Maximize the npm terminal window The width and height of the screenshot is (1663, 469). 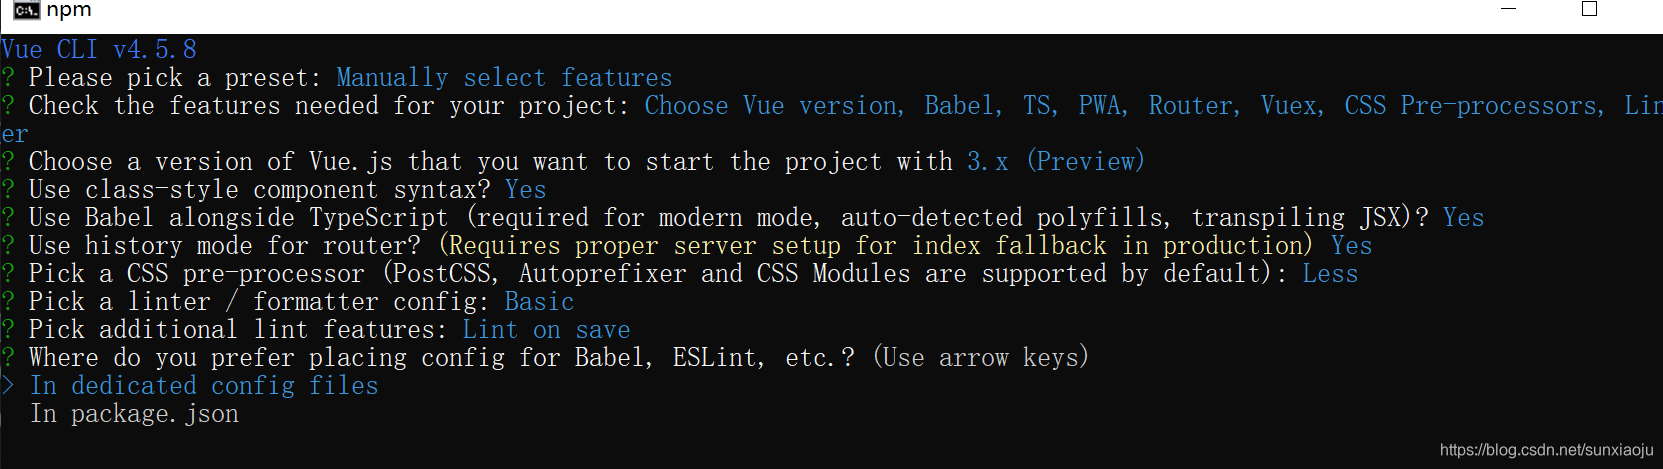pos(1589,9)
